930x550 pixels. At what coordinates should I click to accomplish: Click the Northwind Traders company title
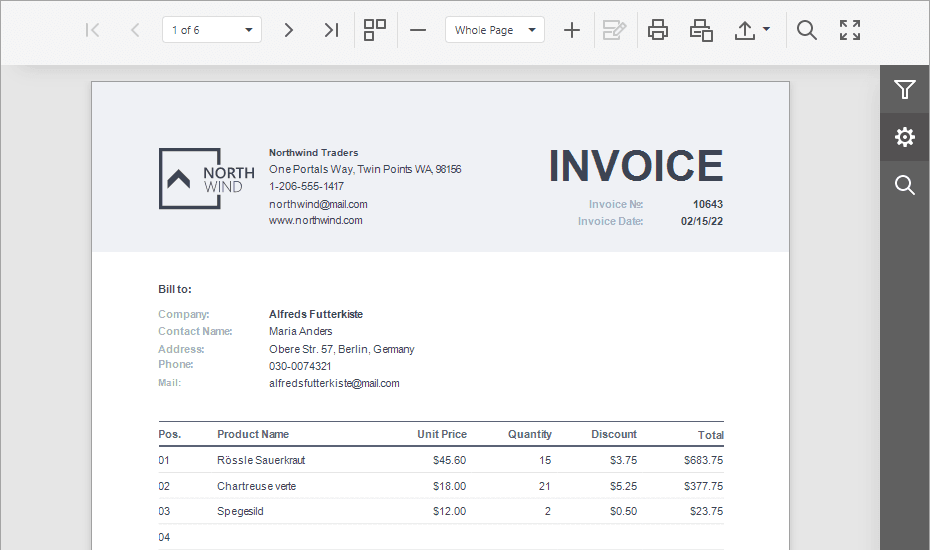(x=313, y=152)
